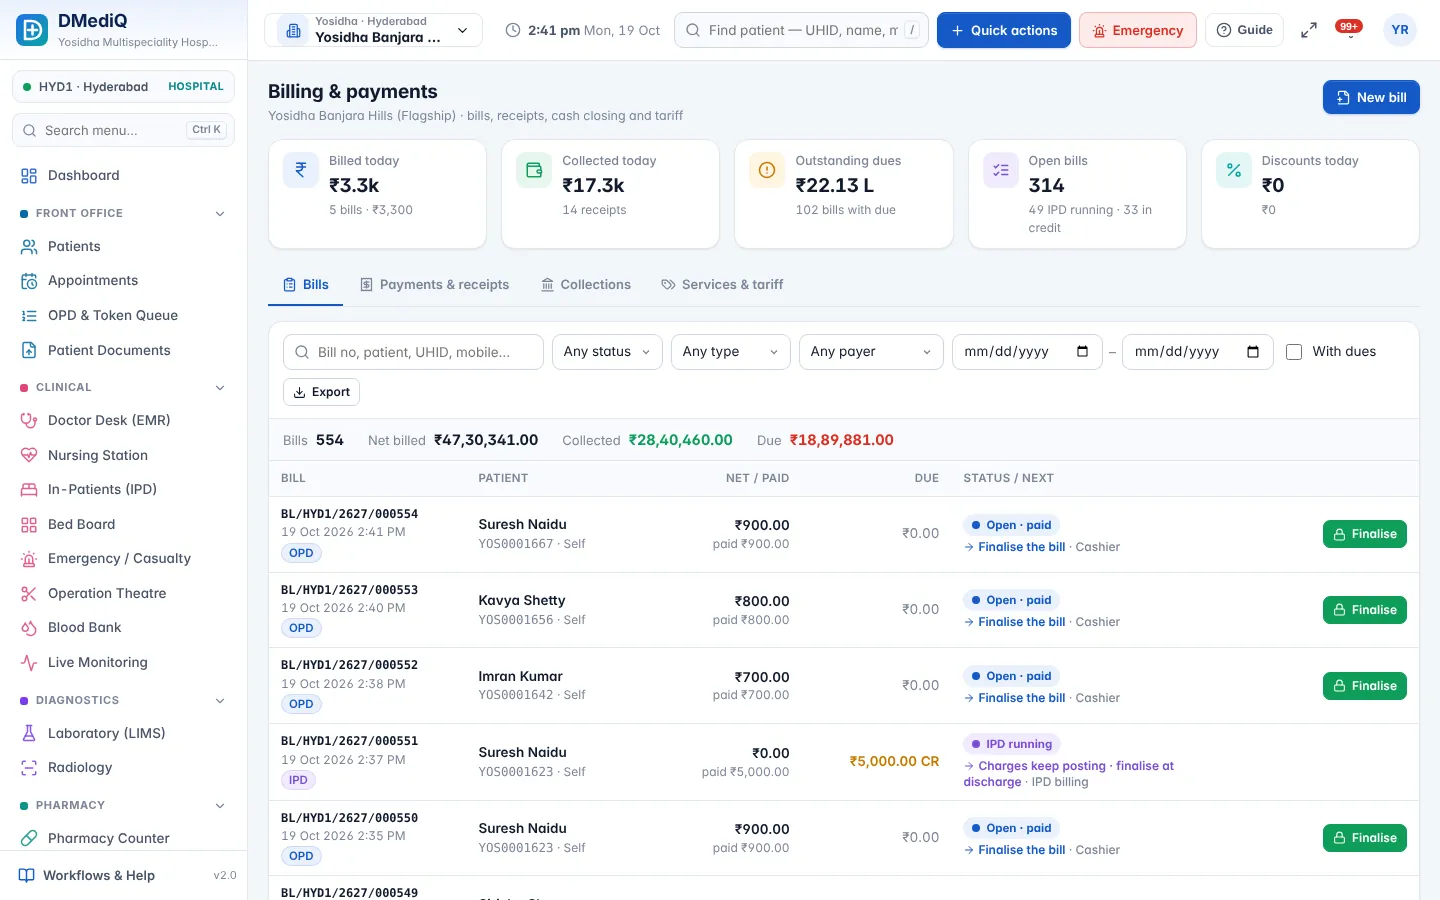Image resolution: width=1440 pixels, height=900 pixels.
Task: Click the Export button
Action: pos(321,392)
